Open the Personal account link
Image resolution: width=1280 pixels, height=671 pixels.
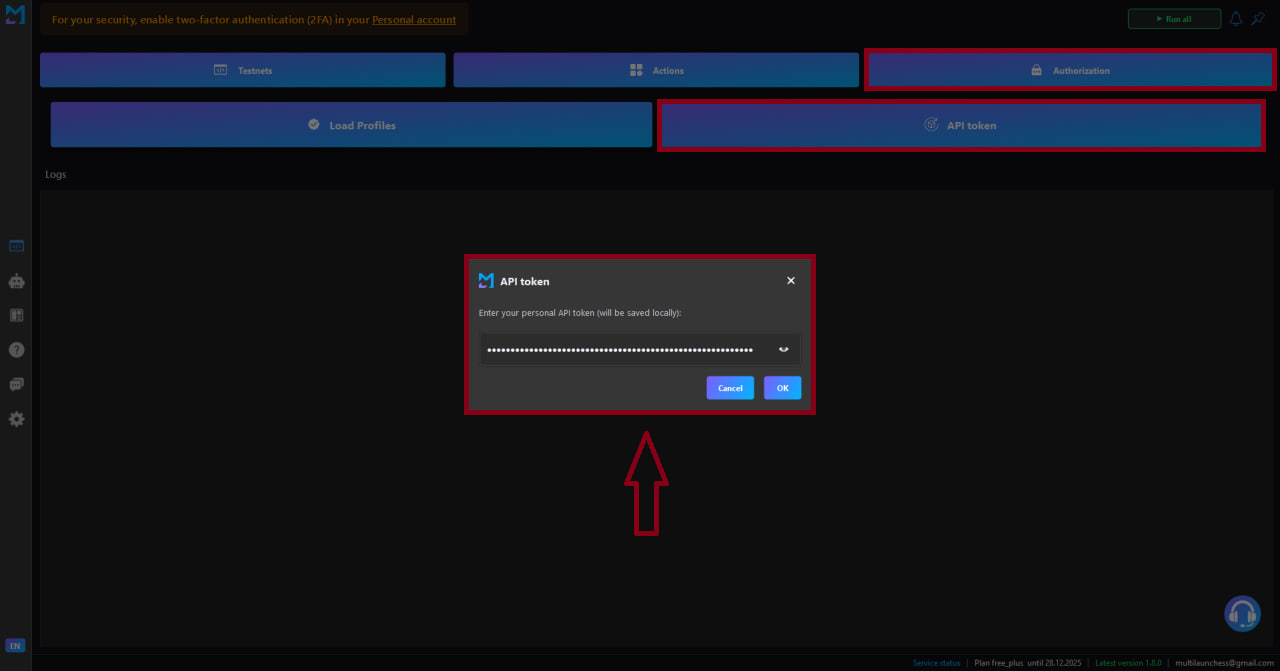[414, 19]
